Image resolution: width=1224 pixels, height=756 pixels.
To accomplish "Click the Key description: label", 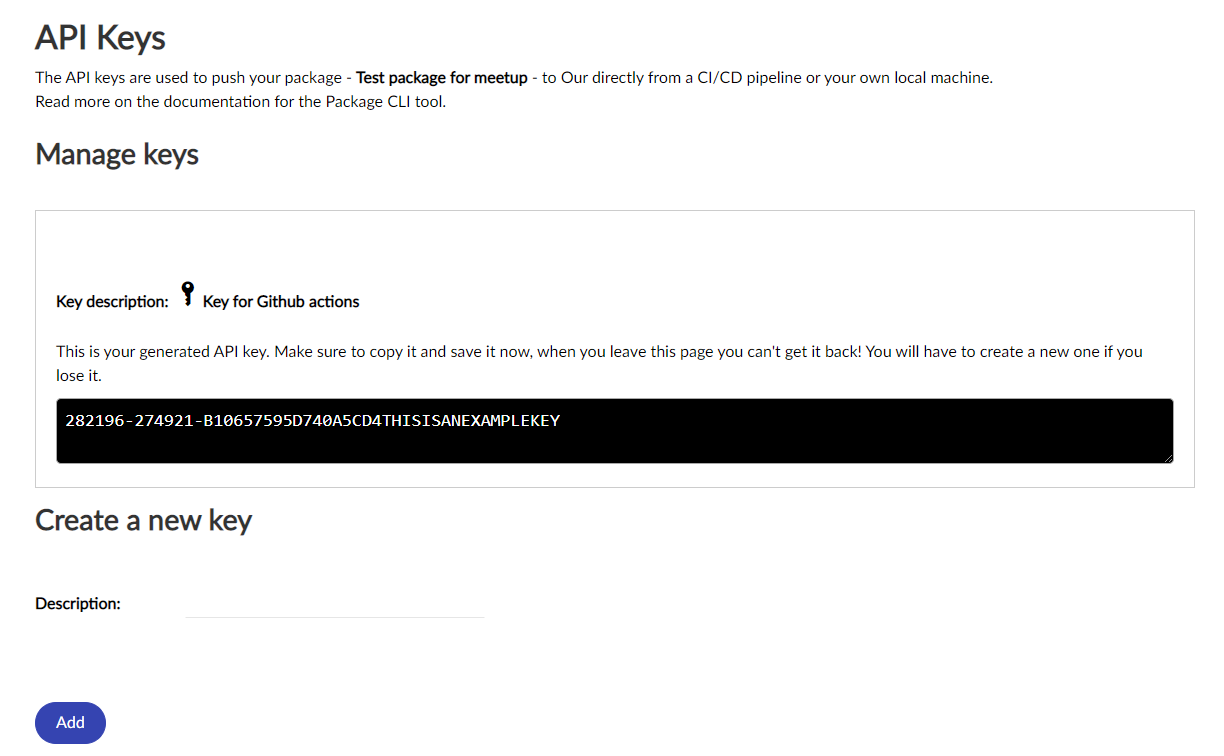I will (x=113, y=301).
